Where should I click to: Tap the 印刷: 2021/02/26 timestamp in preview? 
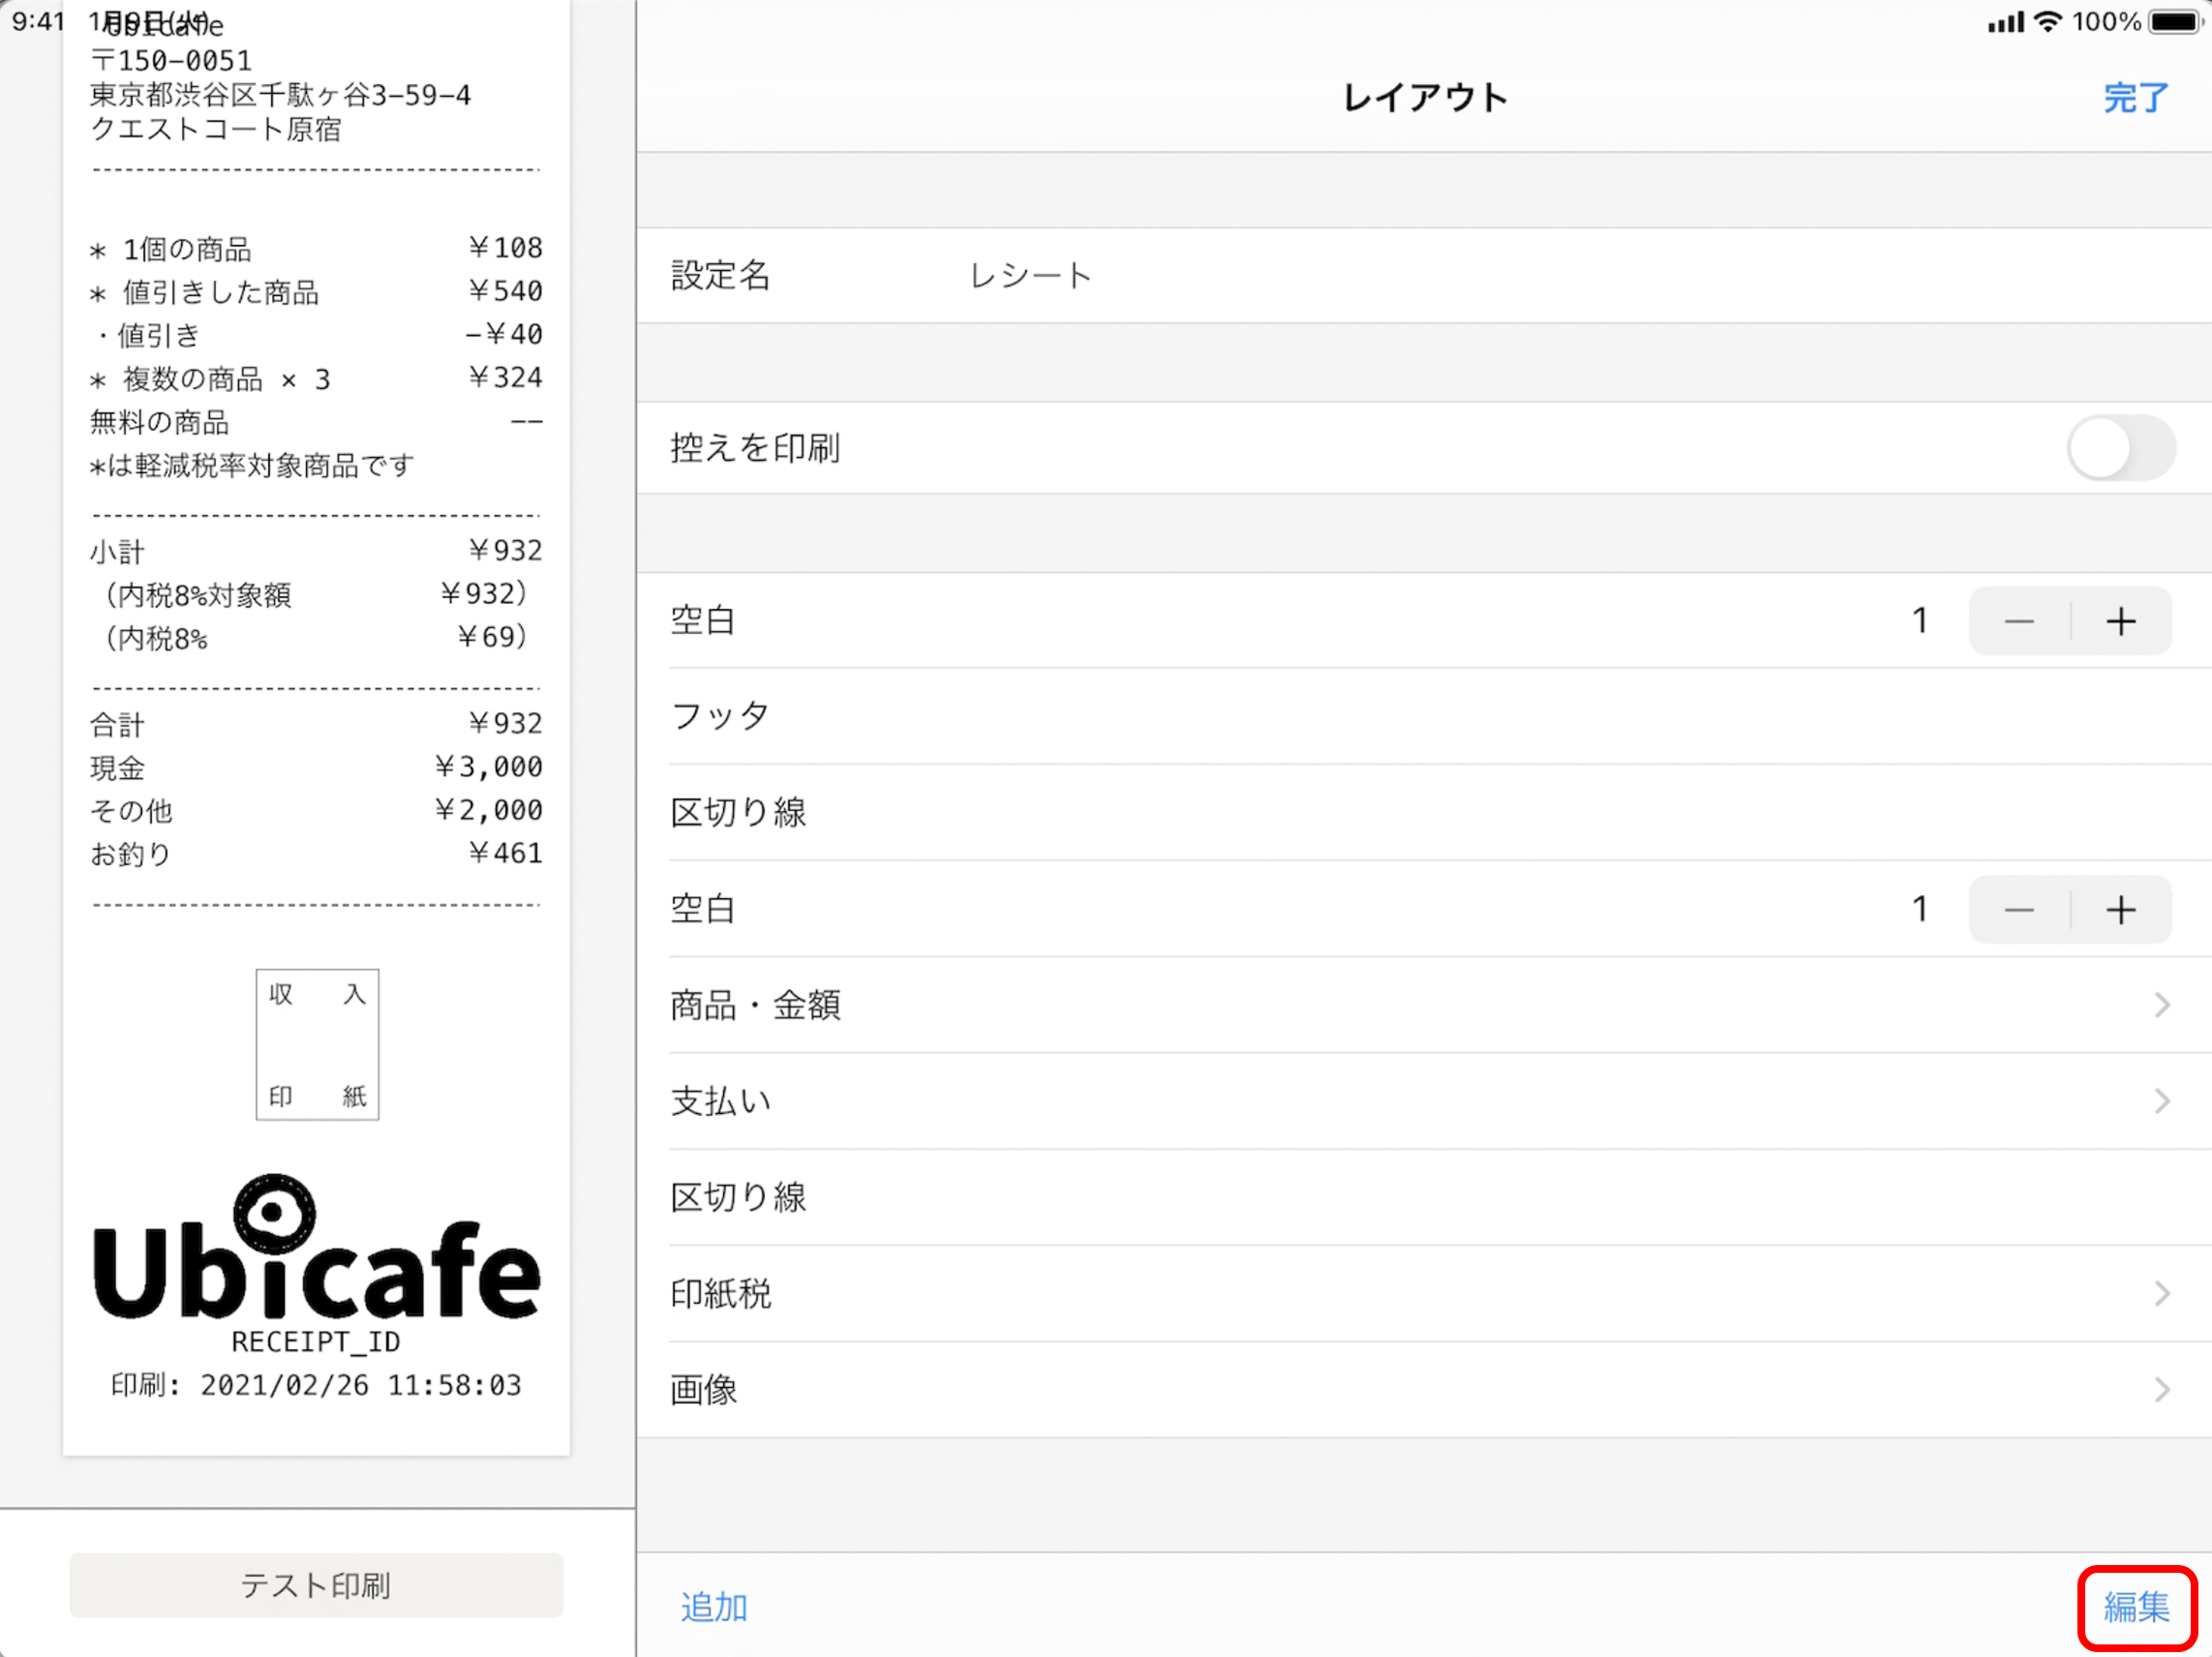click(316, 1385)
